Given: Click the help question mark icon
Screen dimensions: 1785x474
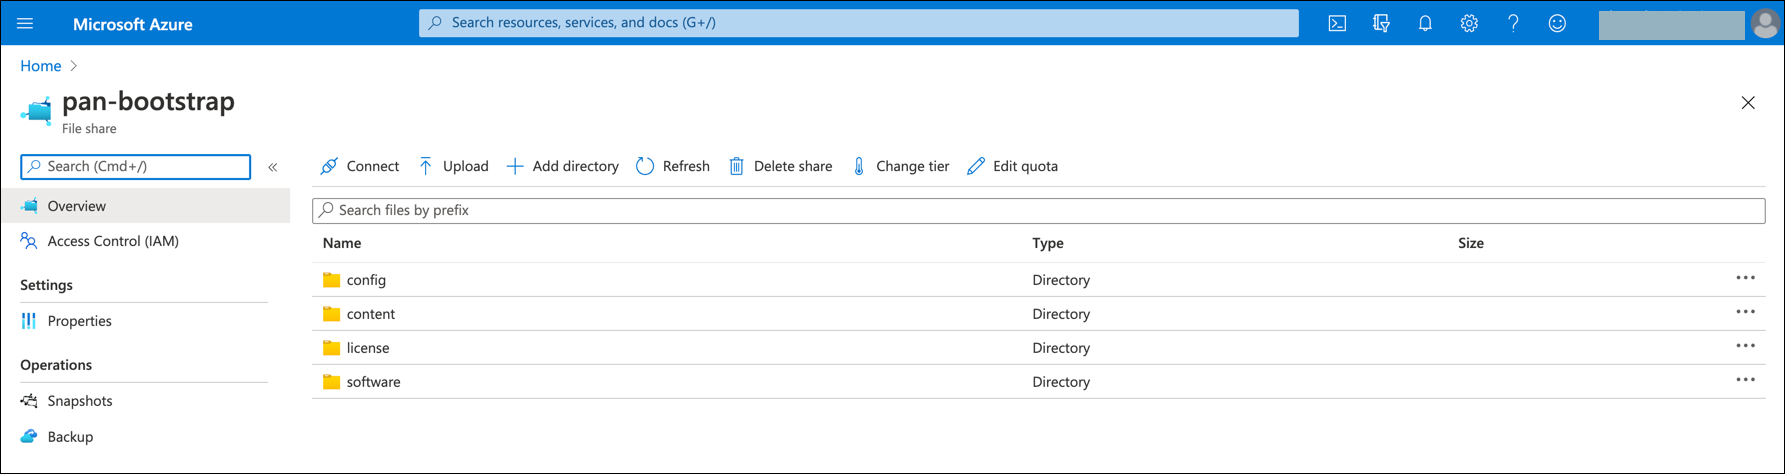Looking at the screenshot, I should coord(1513,24).
